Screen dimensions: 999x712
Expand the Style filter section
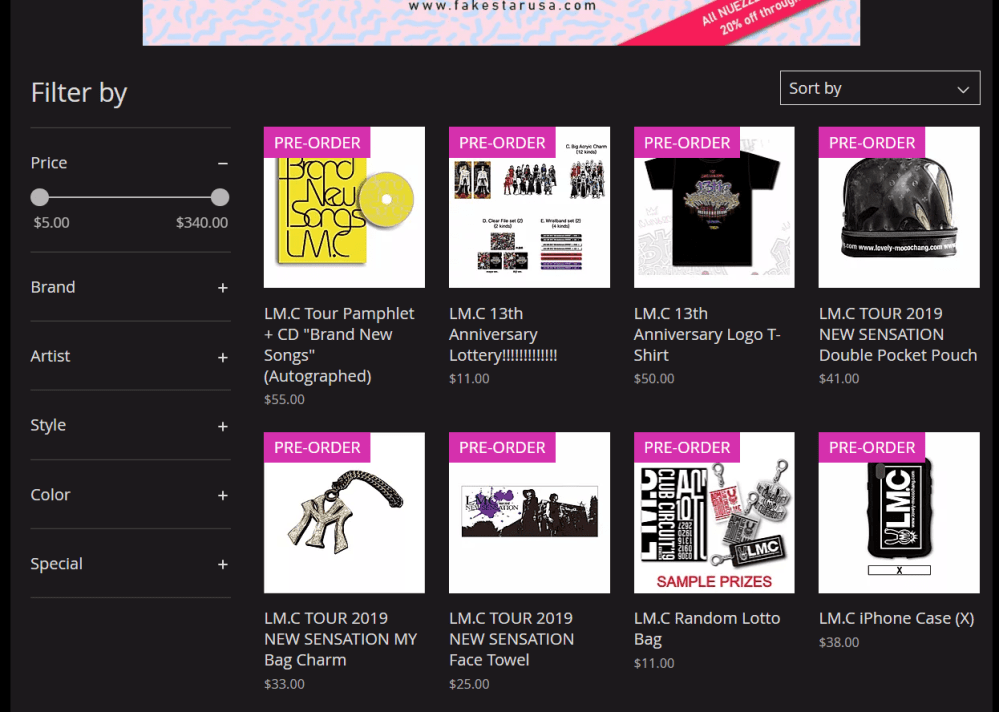pyautogui.click(x=222, y=426)
